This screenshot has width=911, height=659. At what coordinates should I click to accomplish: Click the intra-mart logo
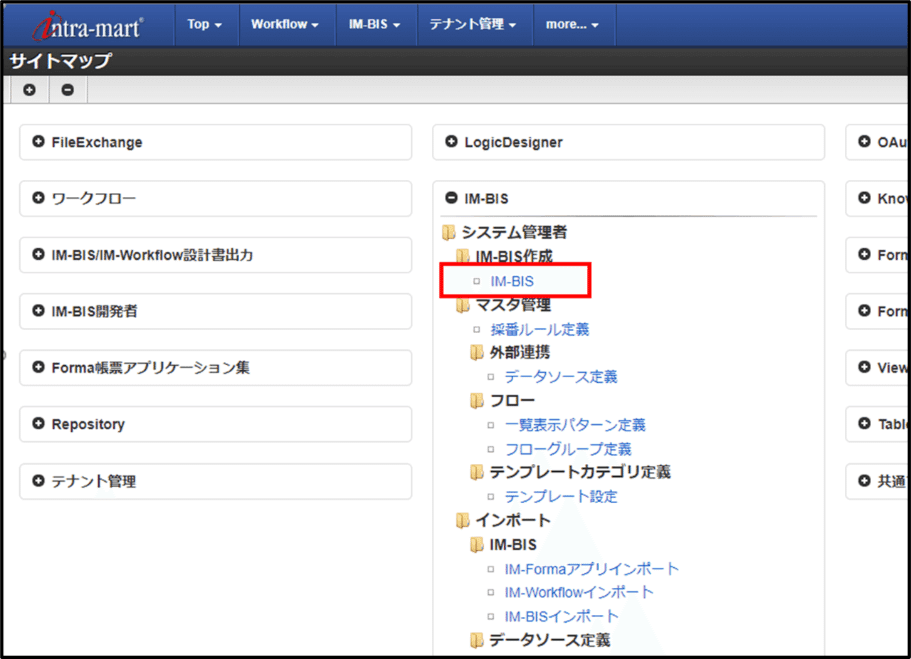[x=88, y=26]
